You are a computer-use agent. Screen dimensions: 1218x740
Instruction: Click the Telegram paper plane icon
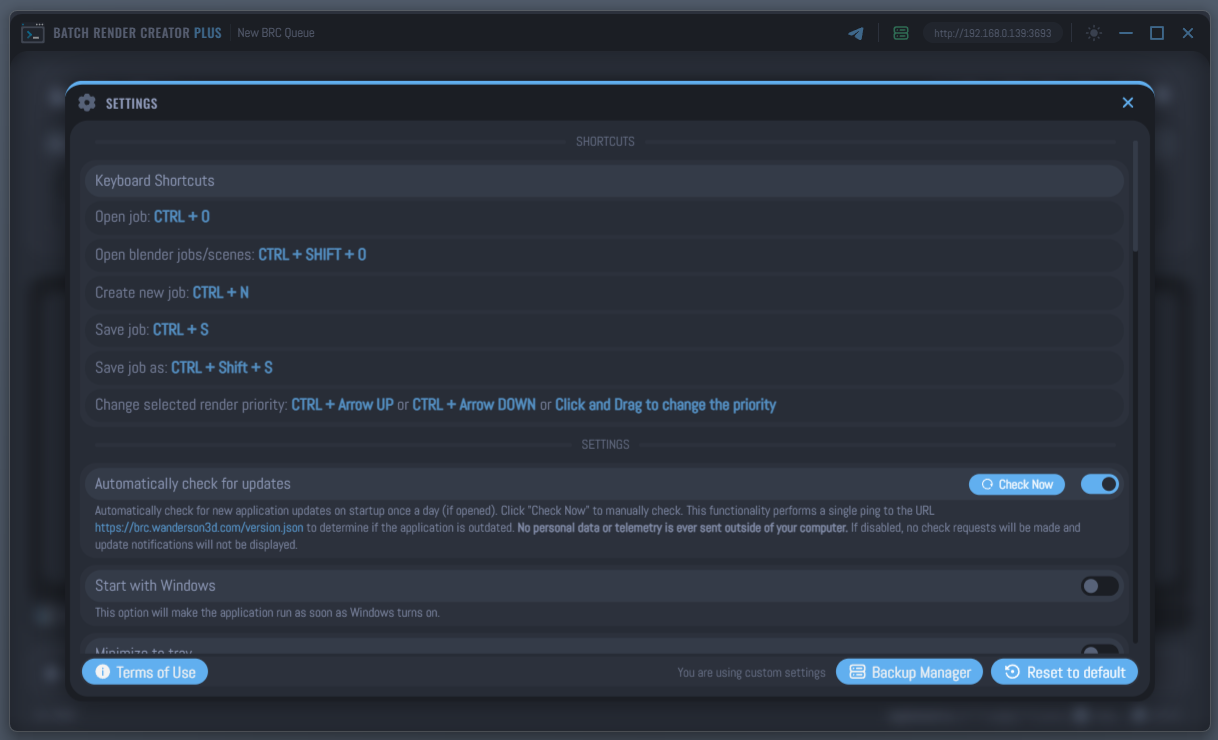856,33
